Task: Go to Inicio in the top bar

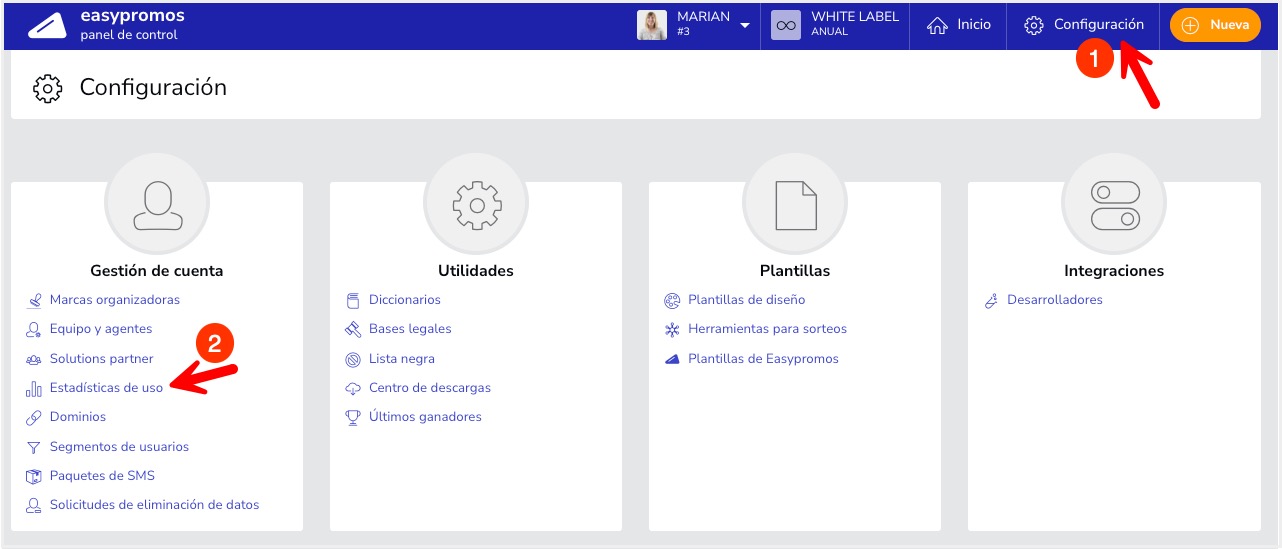Action: click(974, 25)
